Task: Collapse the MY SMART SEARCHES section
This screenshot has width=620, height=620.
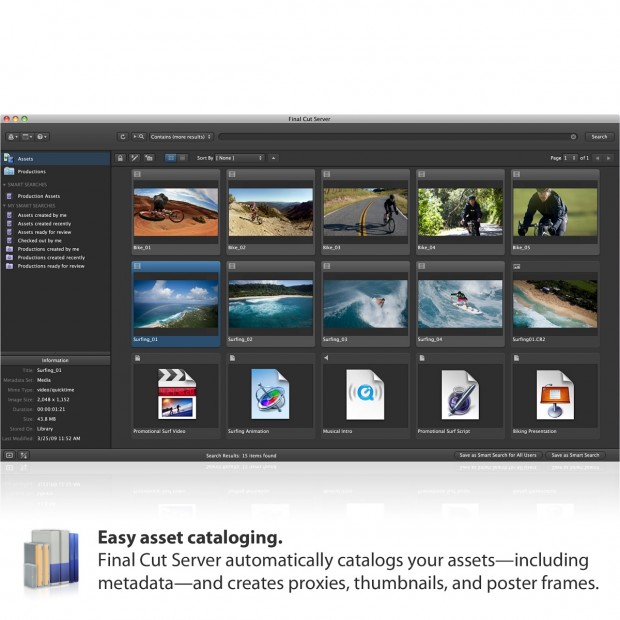Action: 4,206
